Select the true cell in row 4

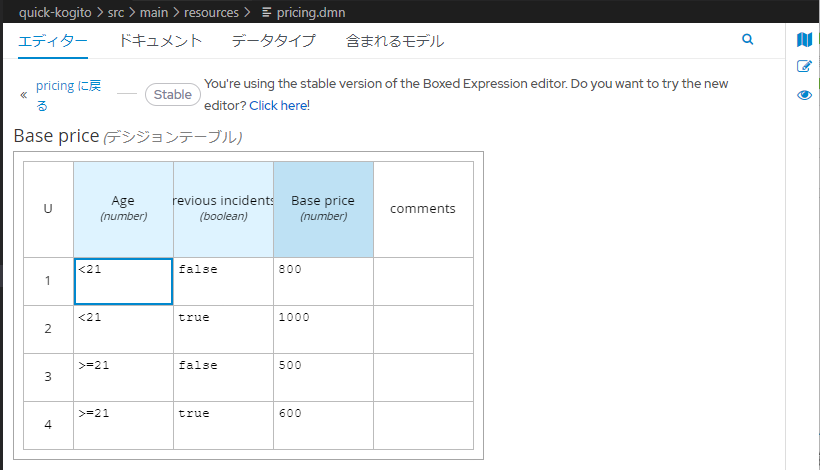point(223,425)
